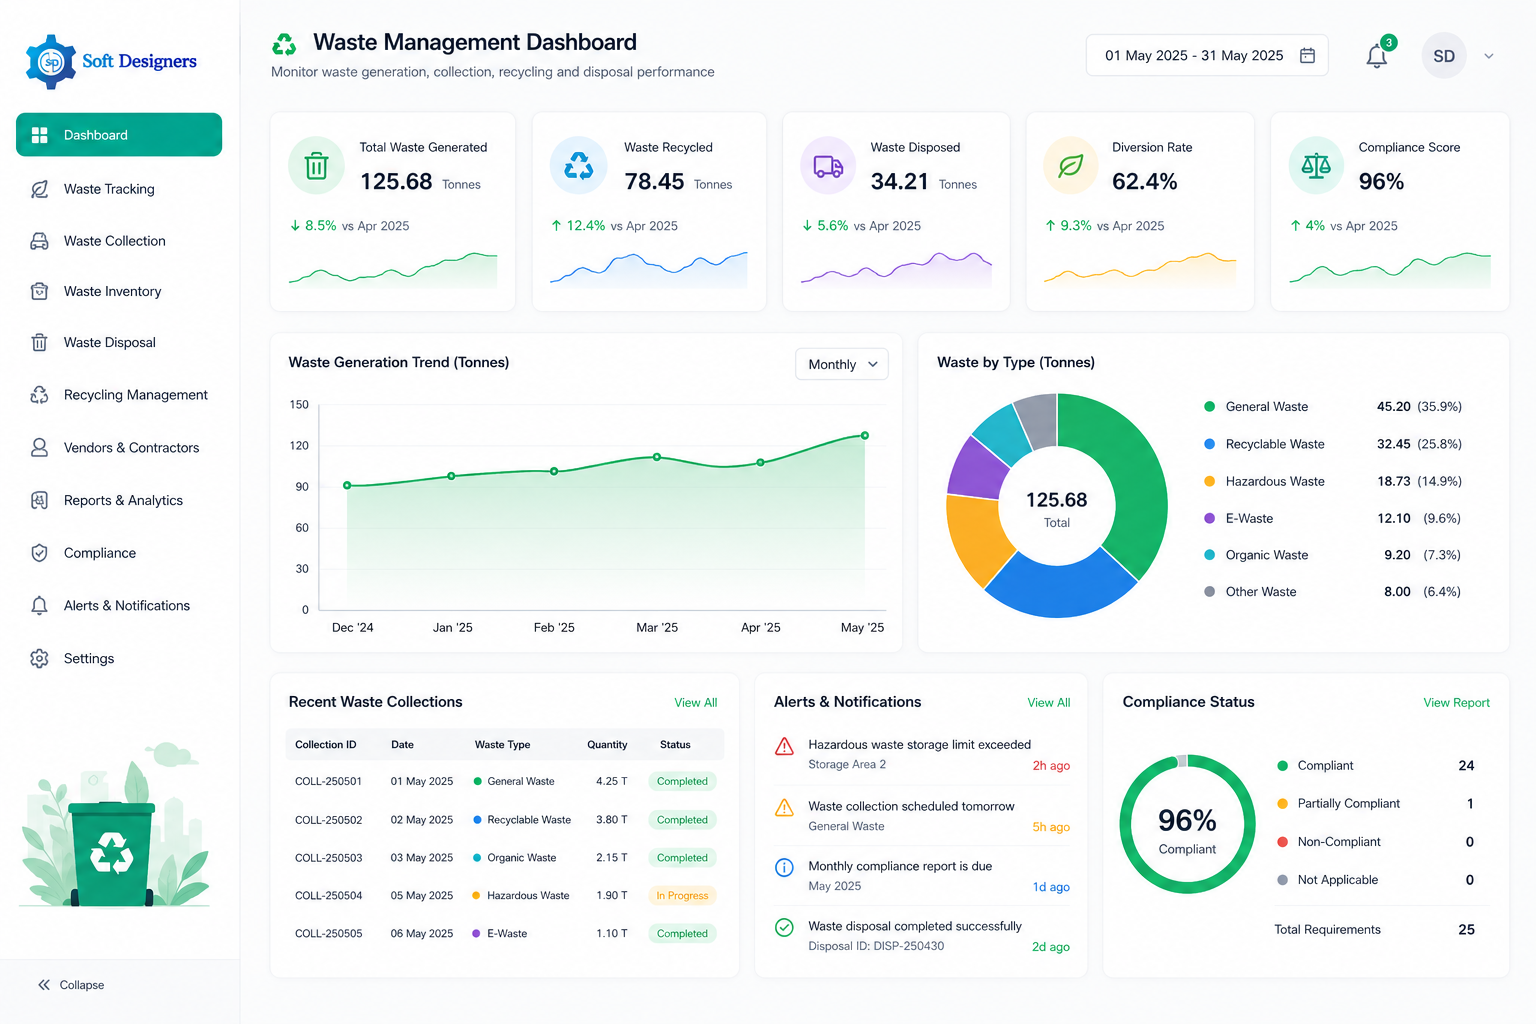The image size is (1536, 1024).
Task: Click green check icon for disposal completed alert
Action: pyautogui.click(x=785, y=927)
